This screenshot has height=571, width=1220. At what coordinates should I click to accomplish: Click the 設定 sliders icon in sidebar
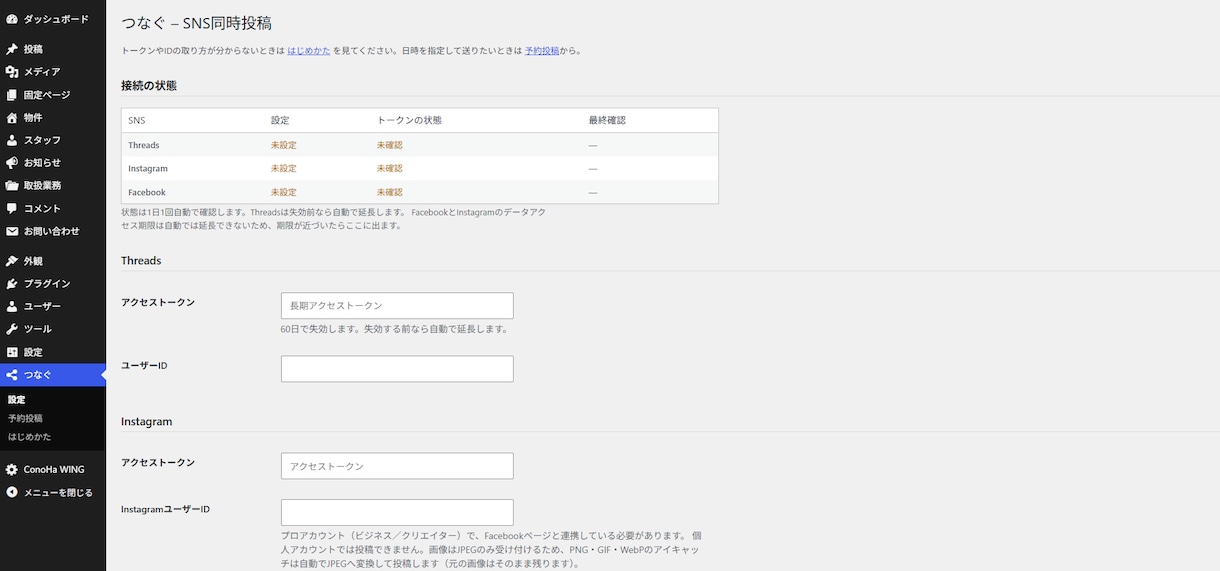12,352
